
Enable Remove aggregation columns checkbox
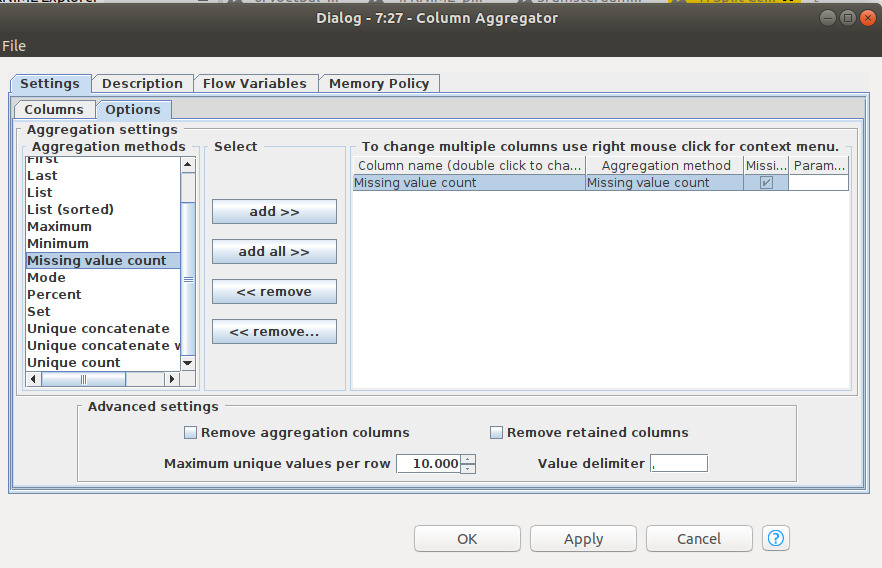point(190,433)
